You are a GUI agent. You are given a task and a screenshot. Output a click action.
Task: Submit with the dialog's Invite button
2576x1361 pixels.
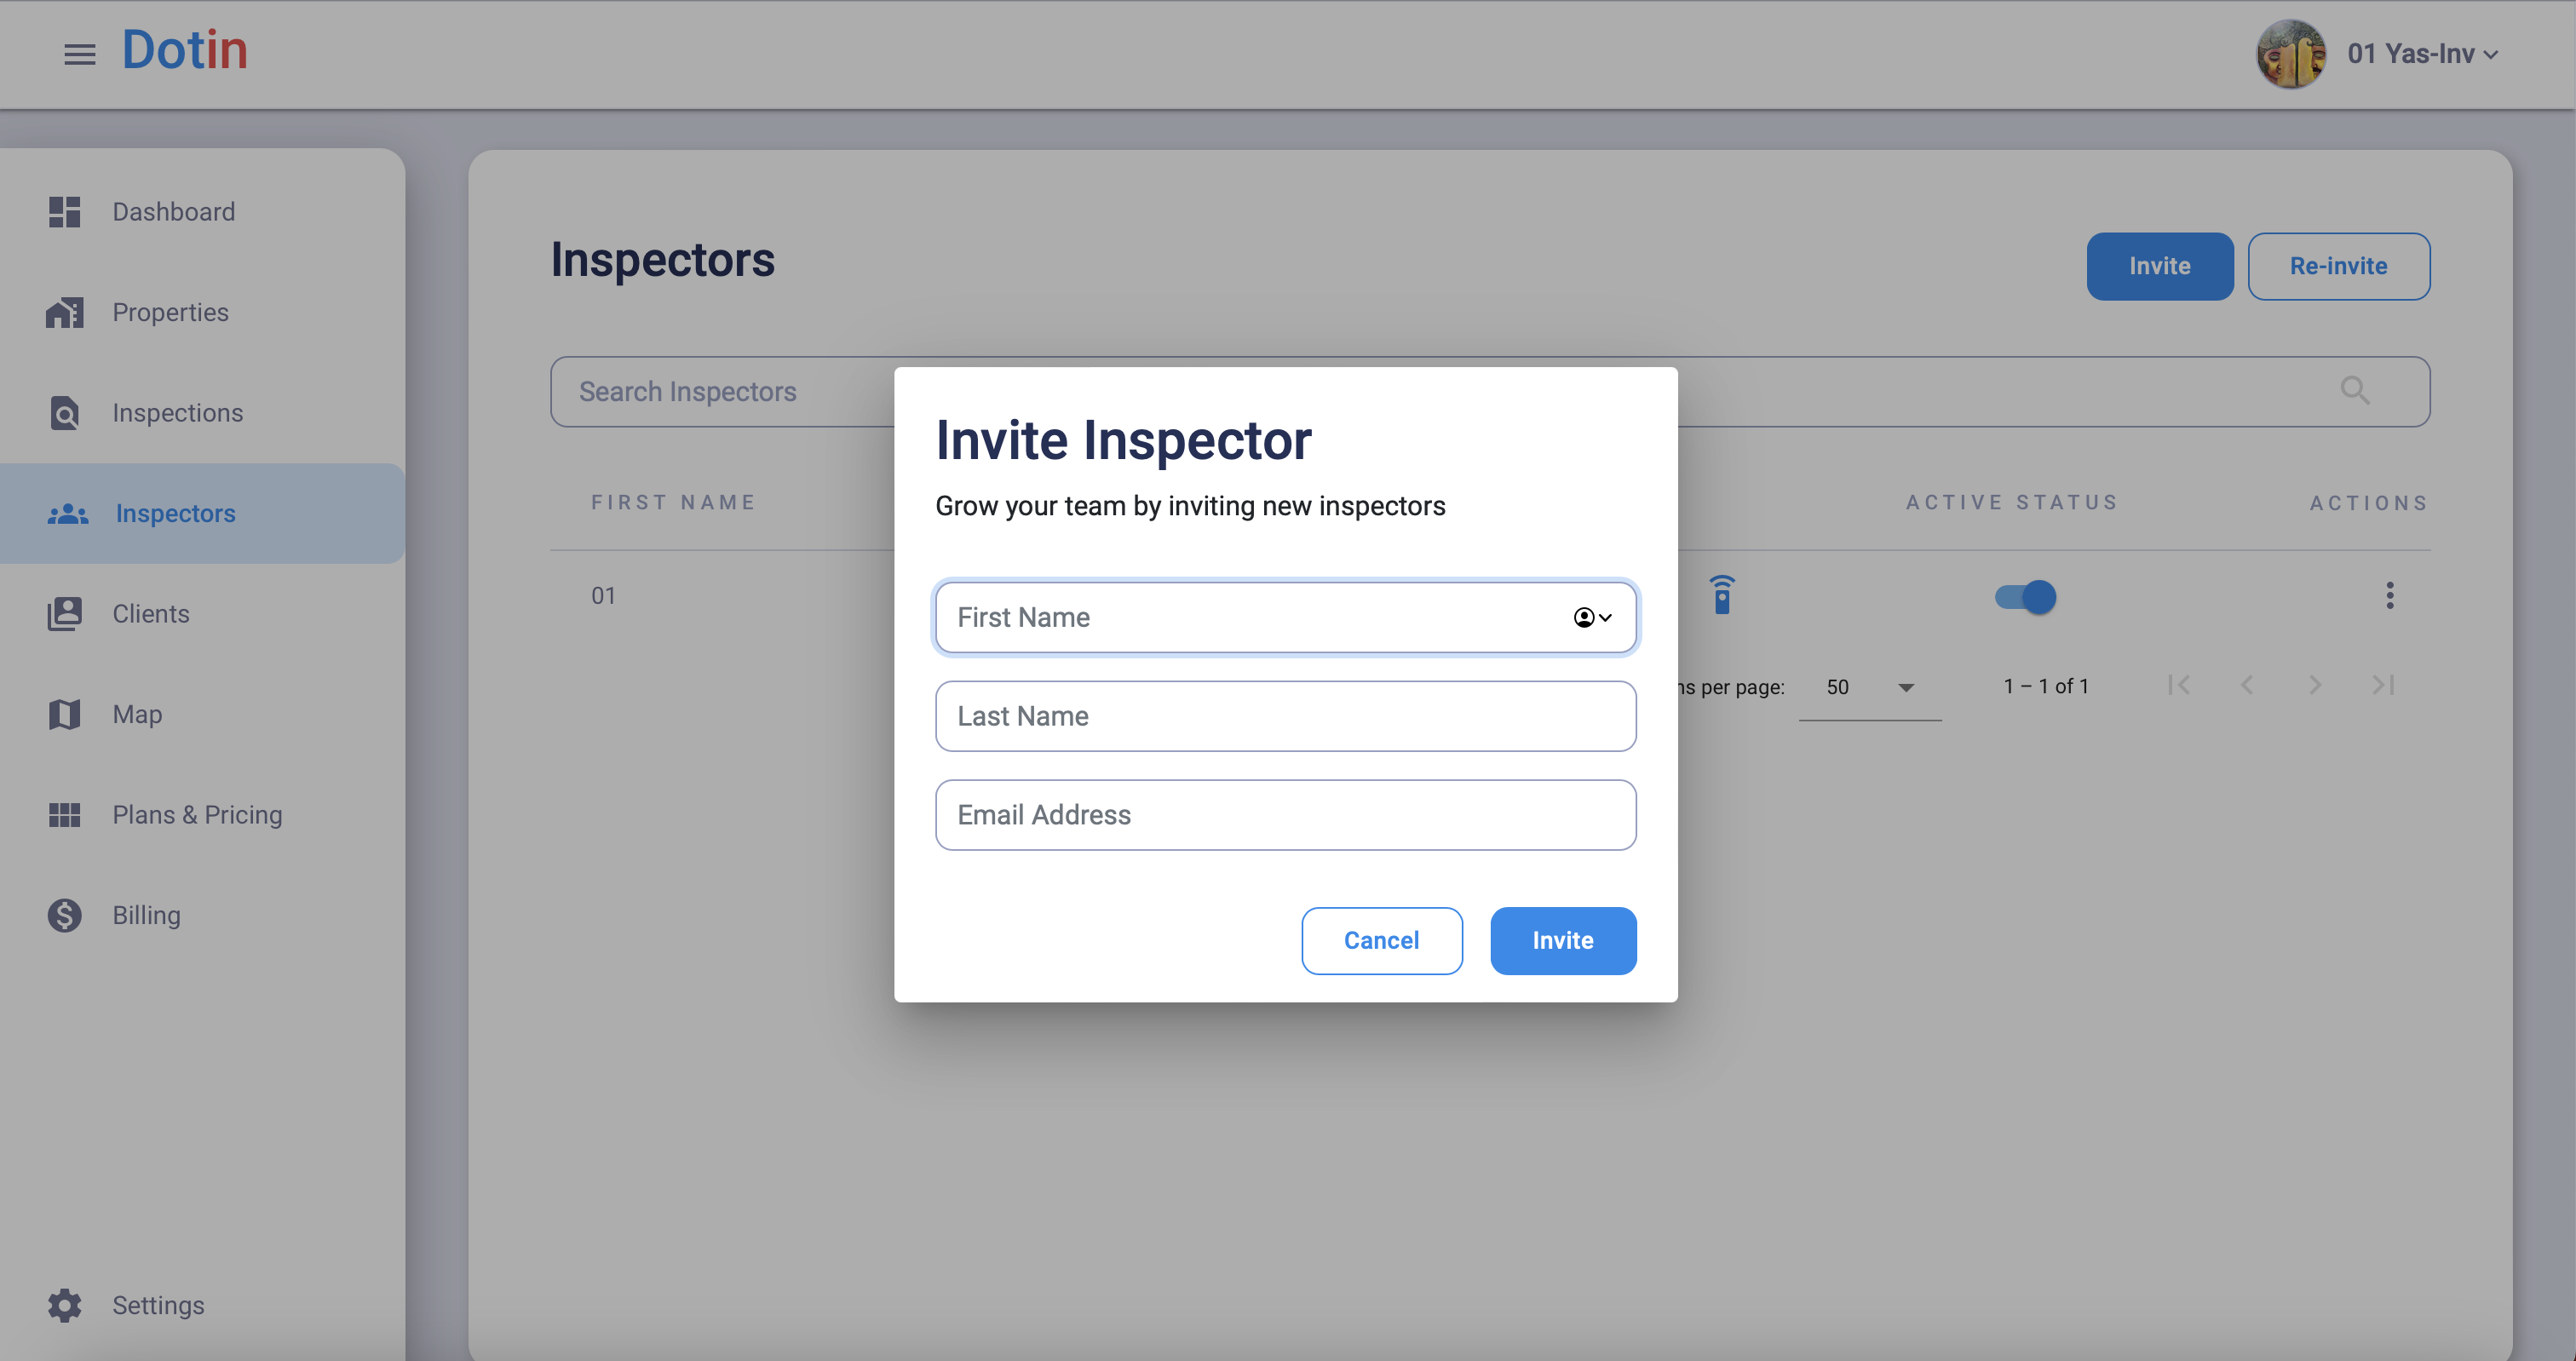[x=1563, y=941]
